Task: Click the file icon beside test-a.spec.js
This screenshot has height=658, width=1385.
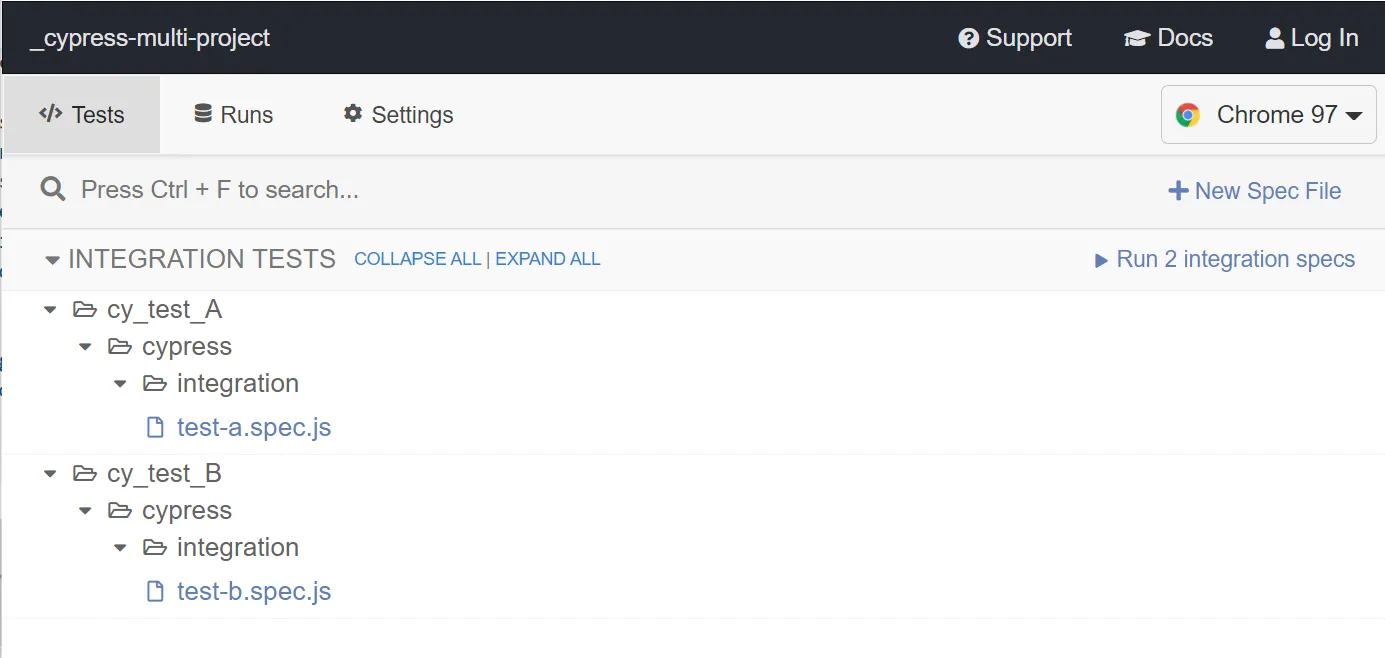Action: click(x=155, y=428)
